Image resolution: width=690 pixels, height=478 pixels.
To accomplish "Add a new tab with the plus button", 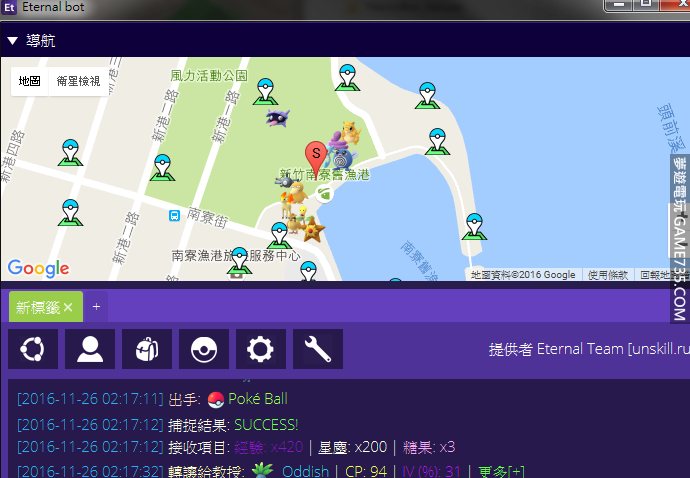I will pyautogui.click(x=96, y=306).
